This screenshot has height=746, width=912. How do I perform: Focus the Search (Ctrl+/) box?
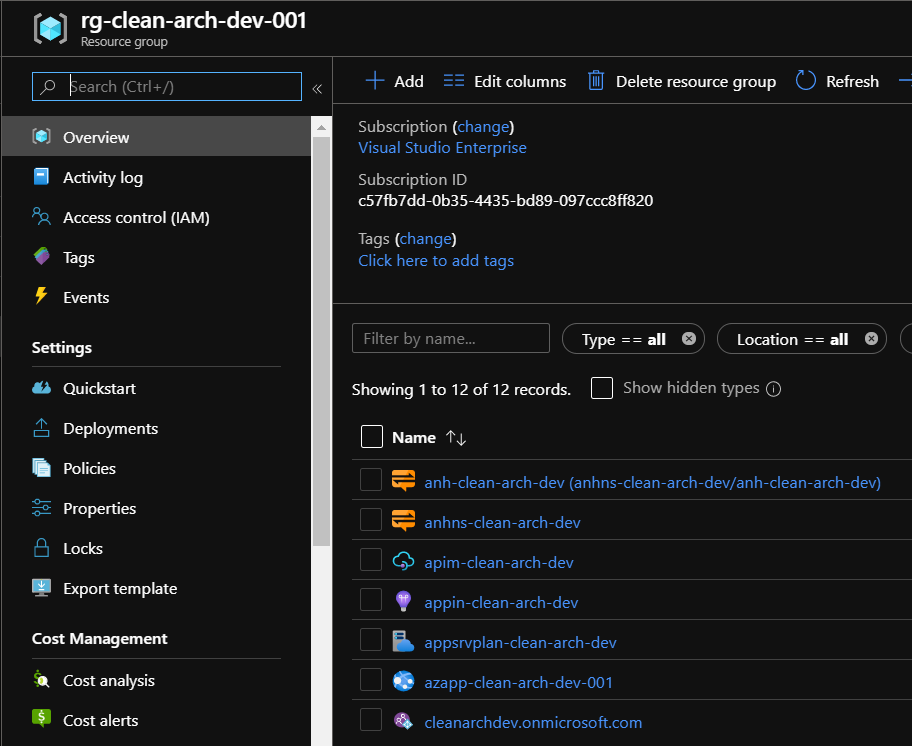tap(167, 87)
